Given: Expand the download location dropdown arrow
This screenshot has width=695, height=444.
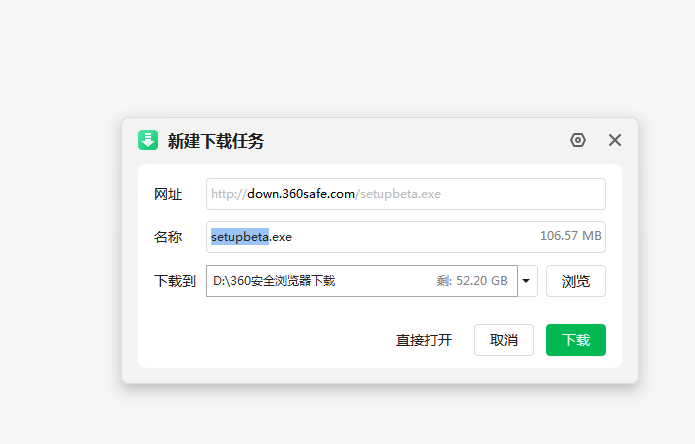Looking at the screenshot, I should (x=526, y=281).
